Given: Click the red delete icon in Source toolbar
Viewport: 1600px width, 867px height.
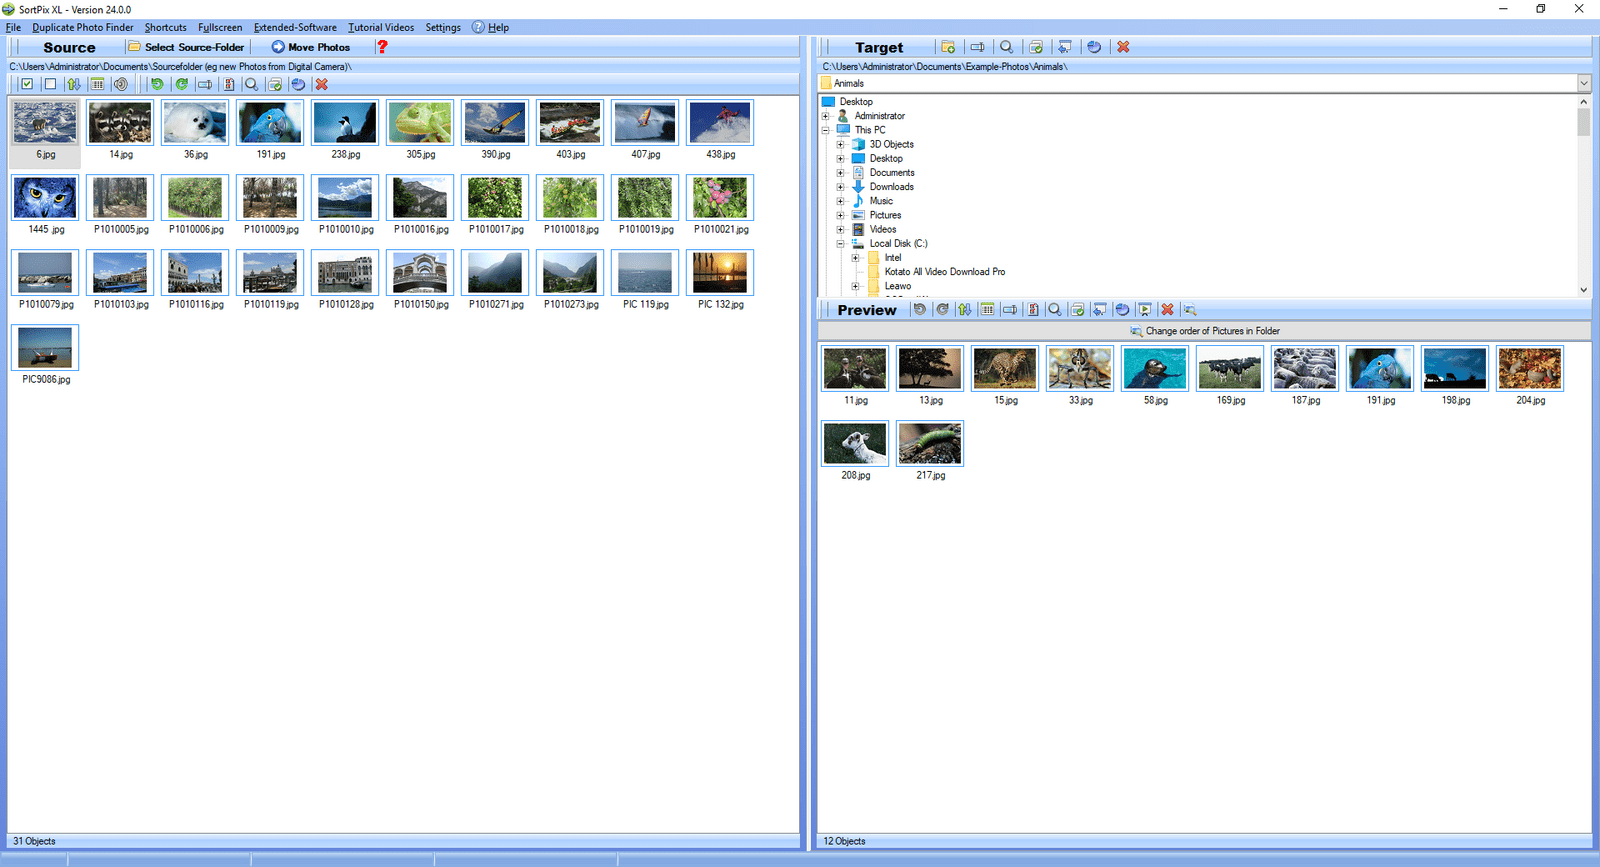Looking at the screenshot, I should [x=322, y=85].
